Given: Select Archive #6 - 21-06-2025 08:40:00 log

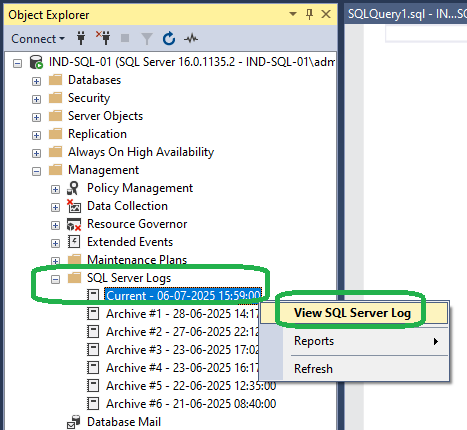Looking at the screenshot, I should click(x=191, y=404).
